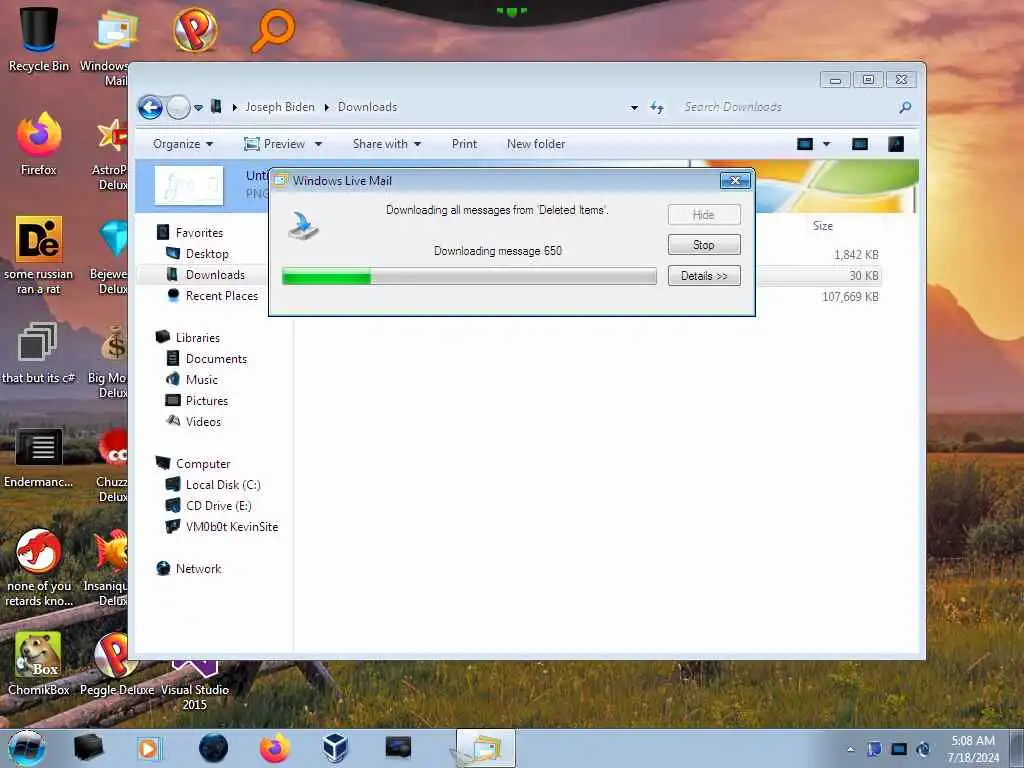Select Libraries in navigation pane
The height and width of the screenshot is (768, 1024).
[197, 338]
